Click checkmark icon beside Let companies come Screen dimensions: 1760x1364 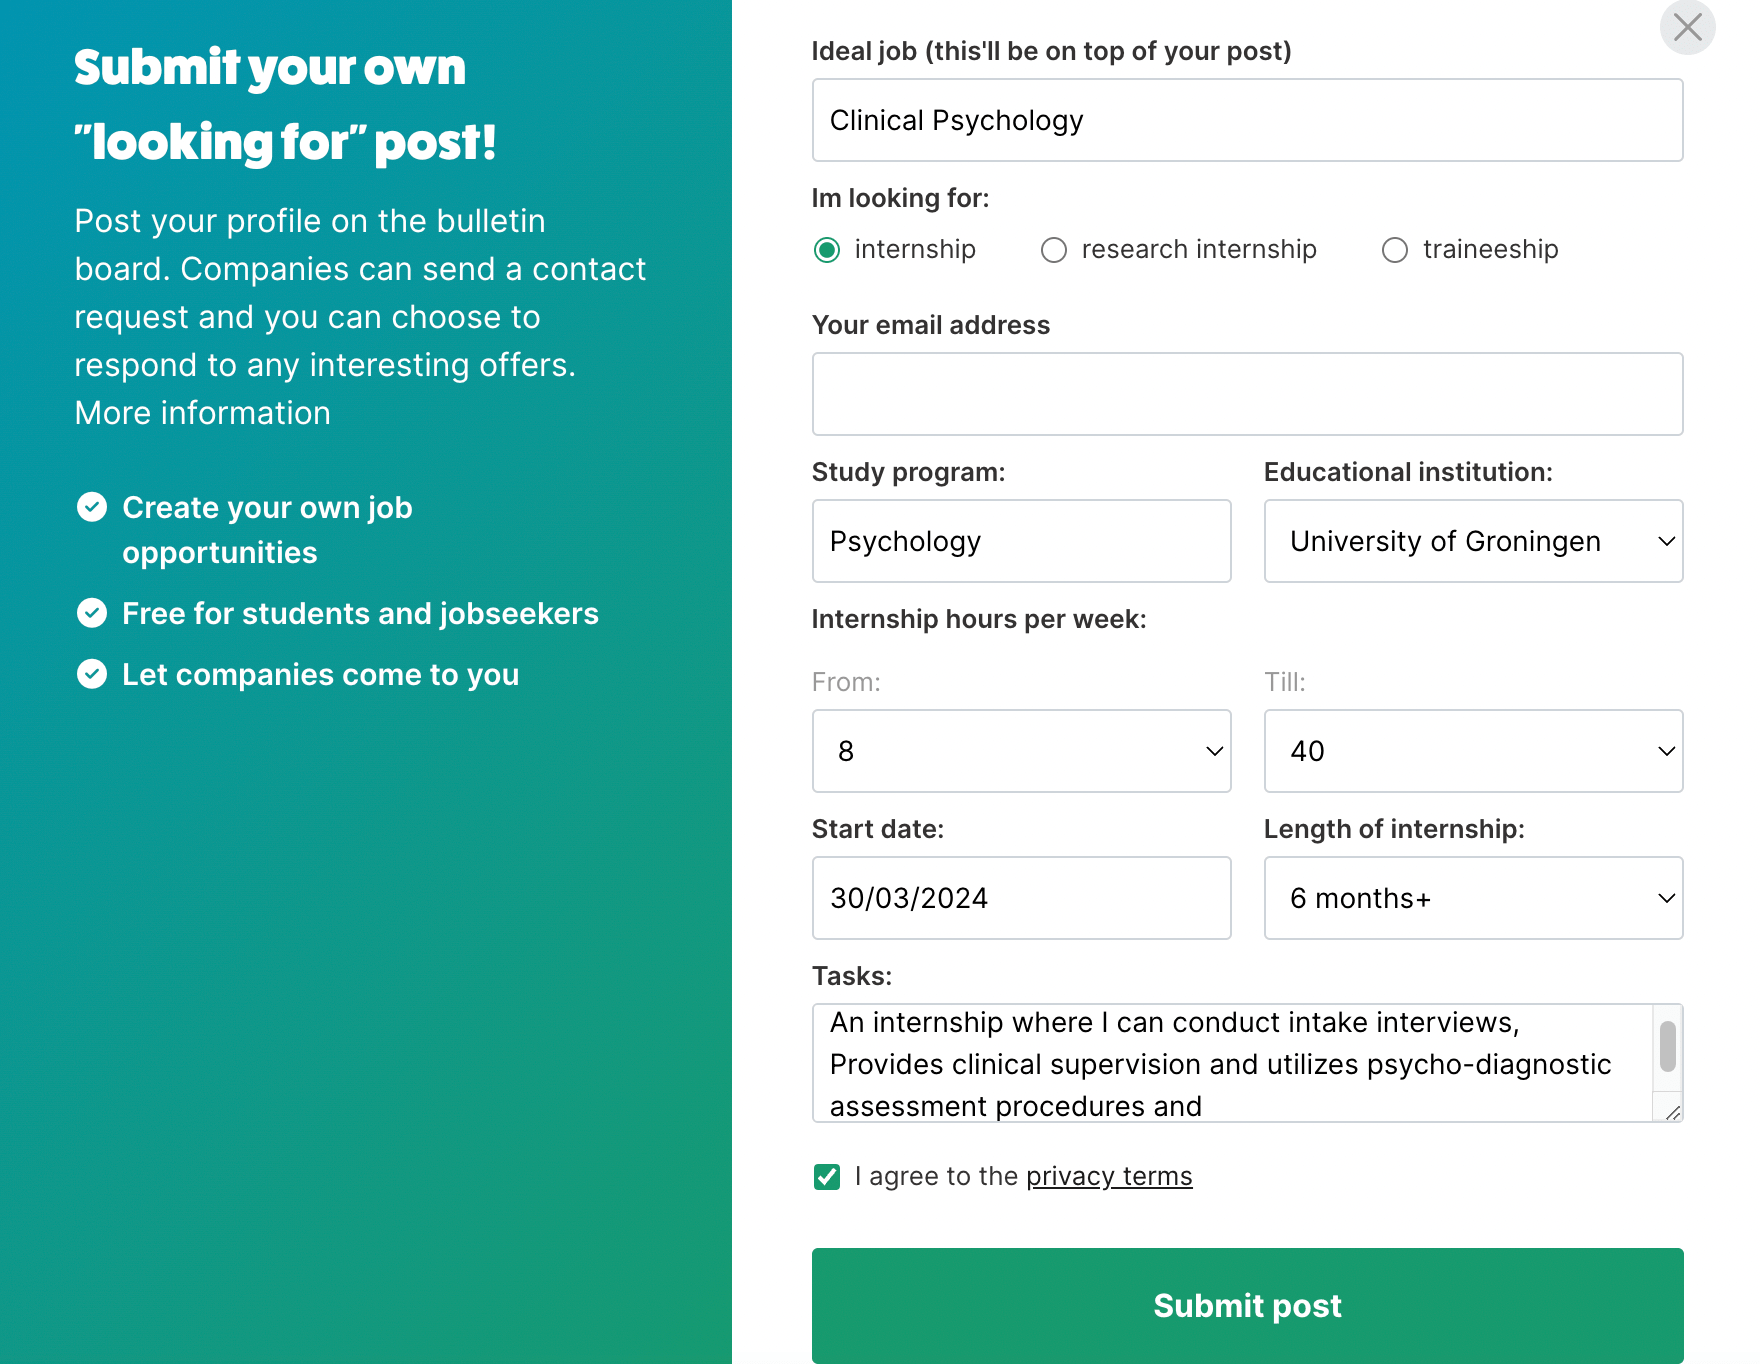click(92, 674)
